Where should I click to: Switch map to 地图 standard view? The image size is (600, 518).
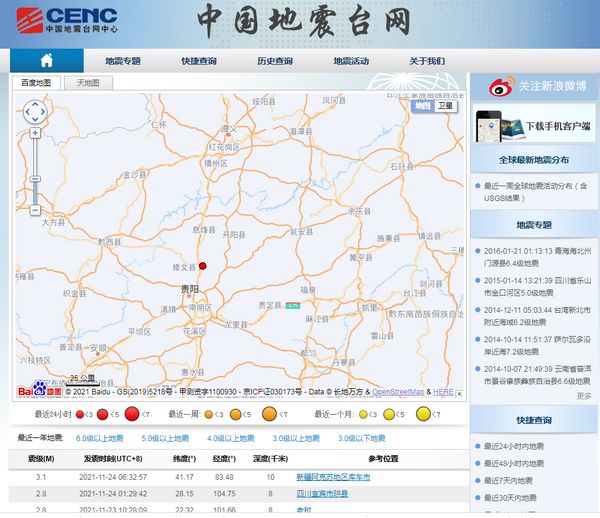pyautogui.click(x=422, y=106)
